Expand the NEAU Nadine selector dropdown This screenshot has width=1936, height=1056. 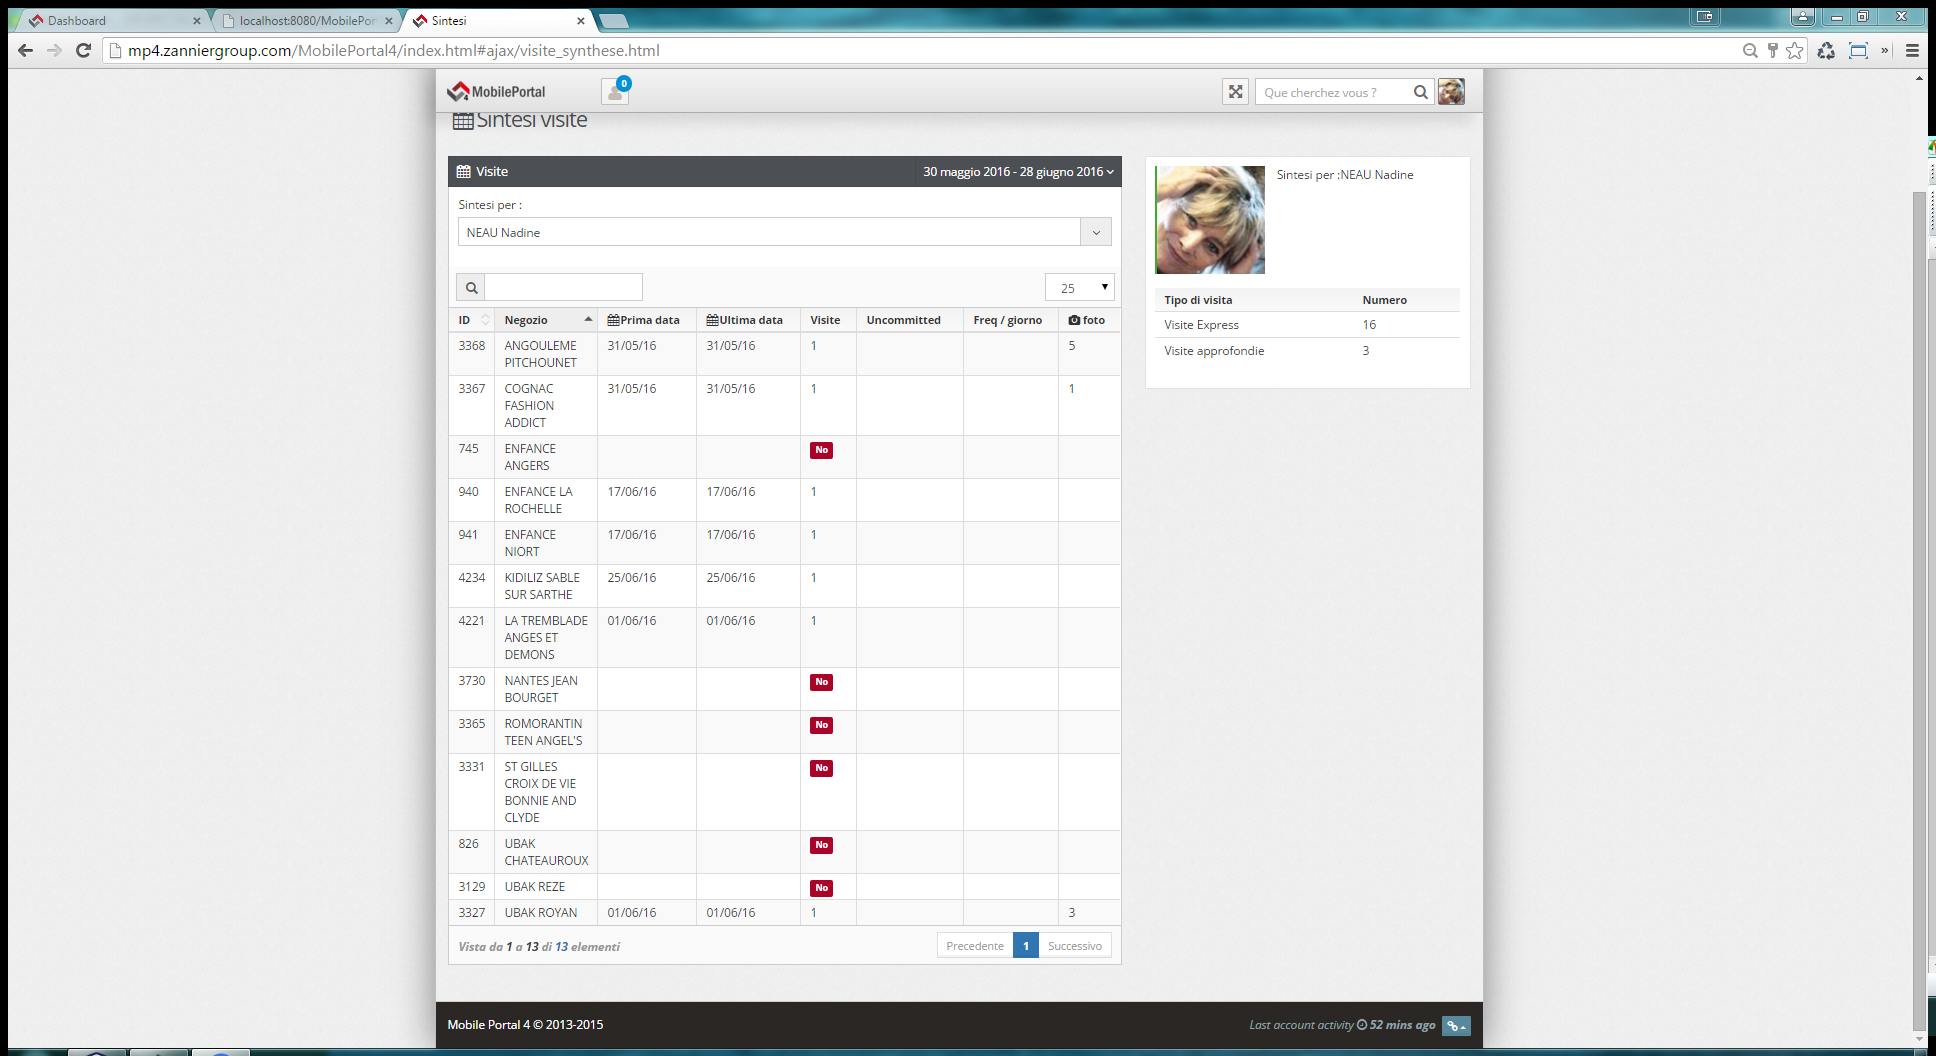(x=1096, y=232)
